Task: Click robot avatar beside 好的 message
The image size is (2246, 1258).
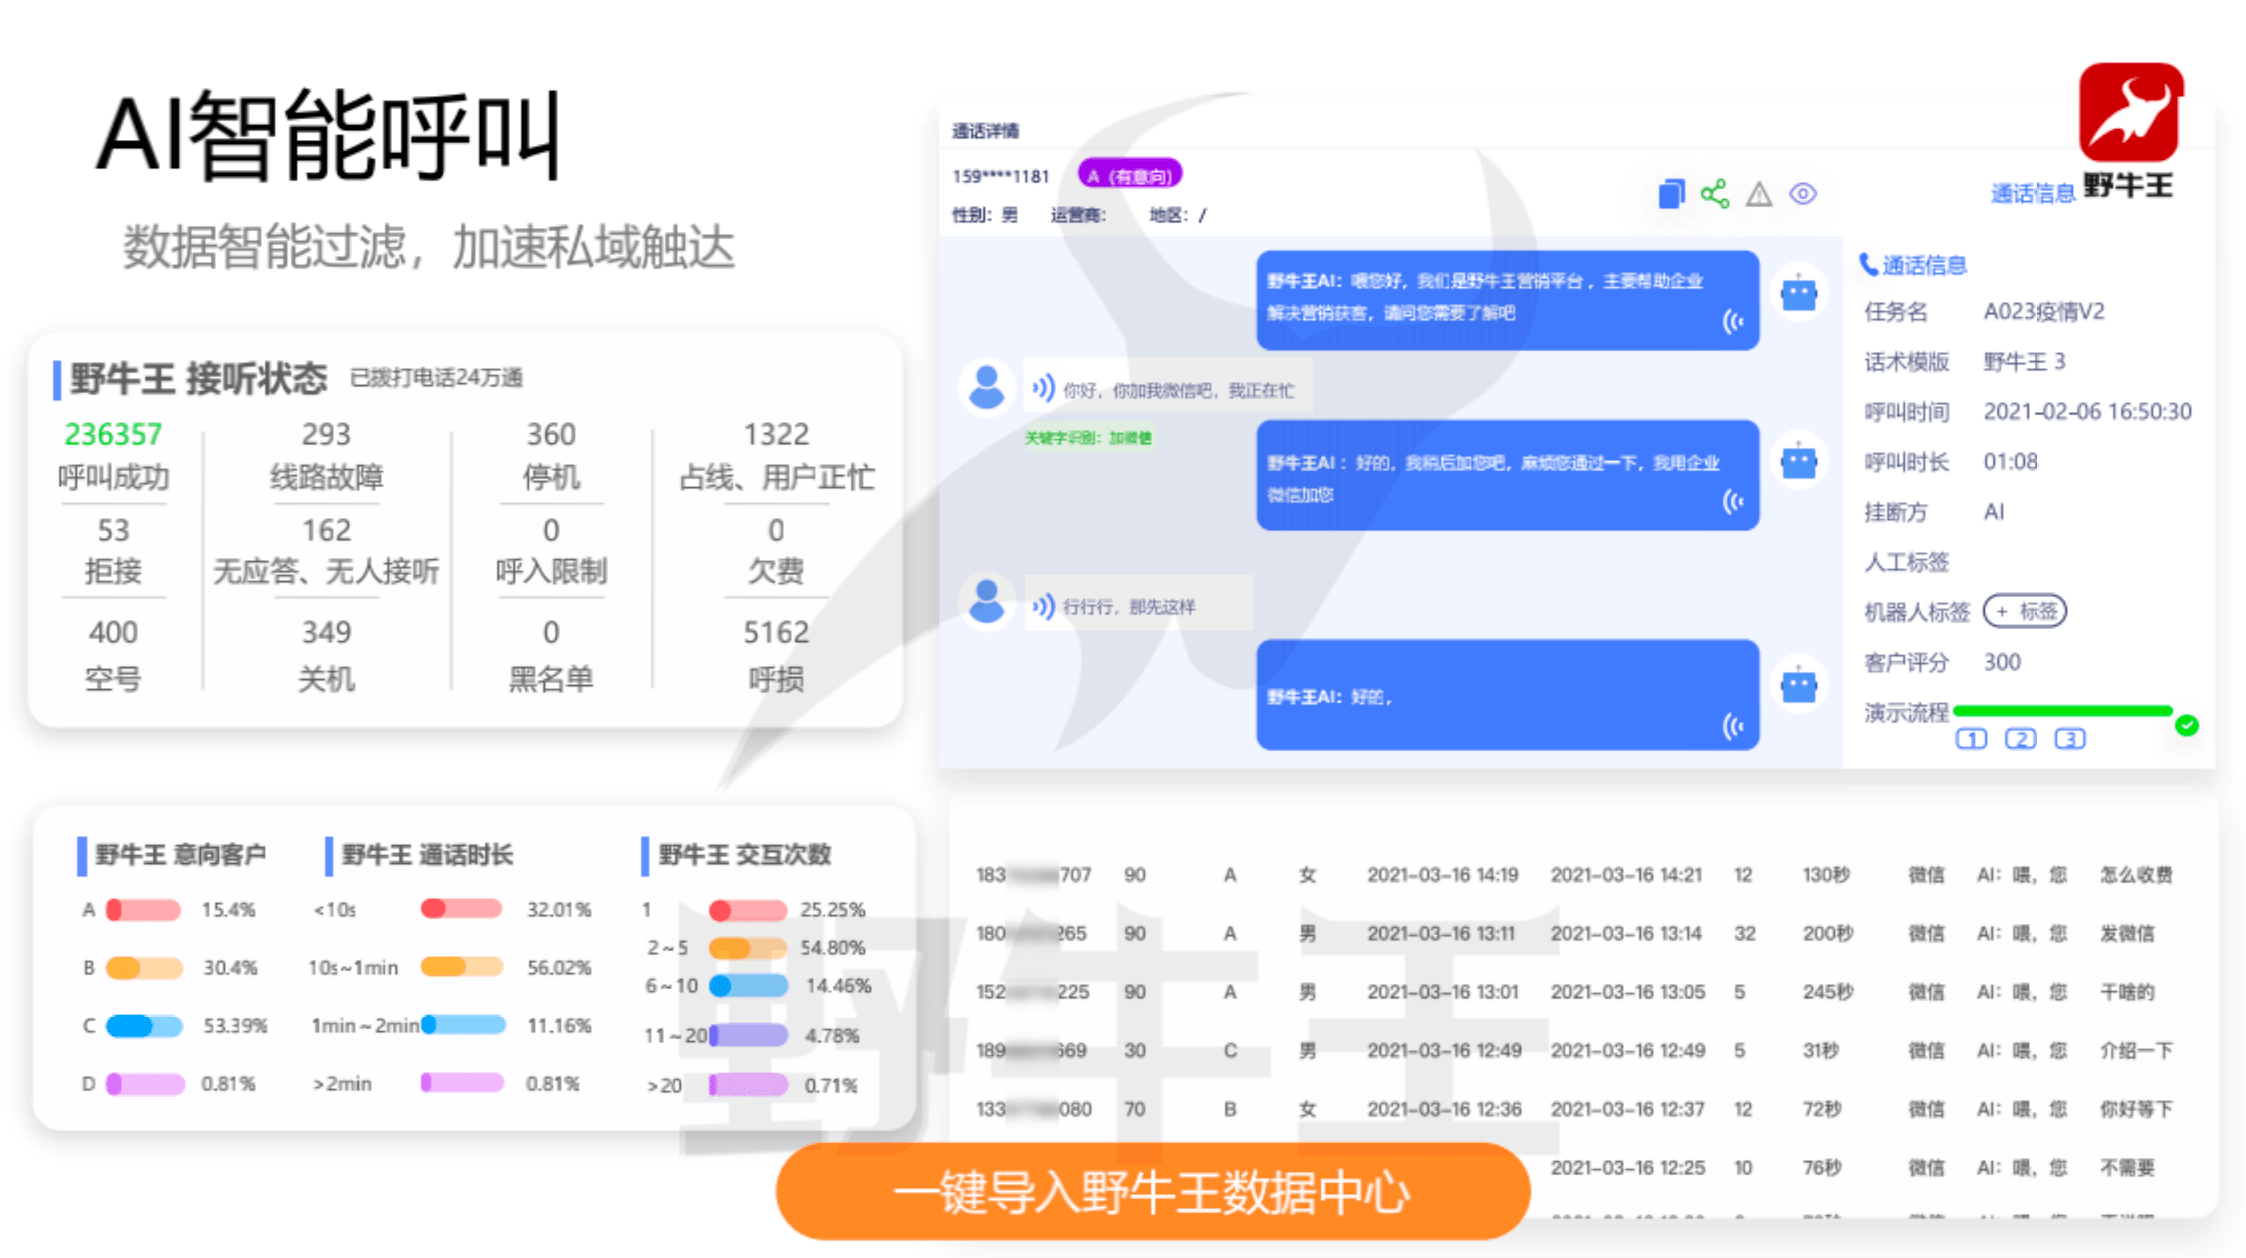Action: coord(1799,685)
